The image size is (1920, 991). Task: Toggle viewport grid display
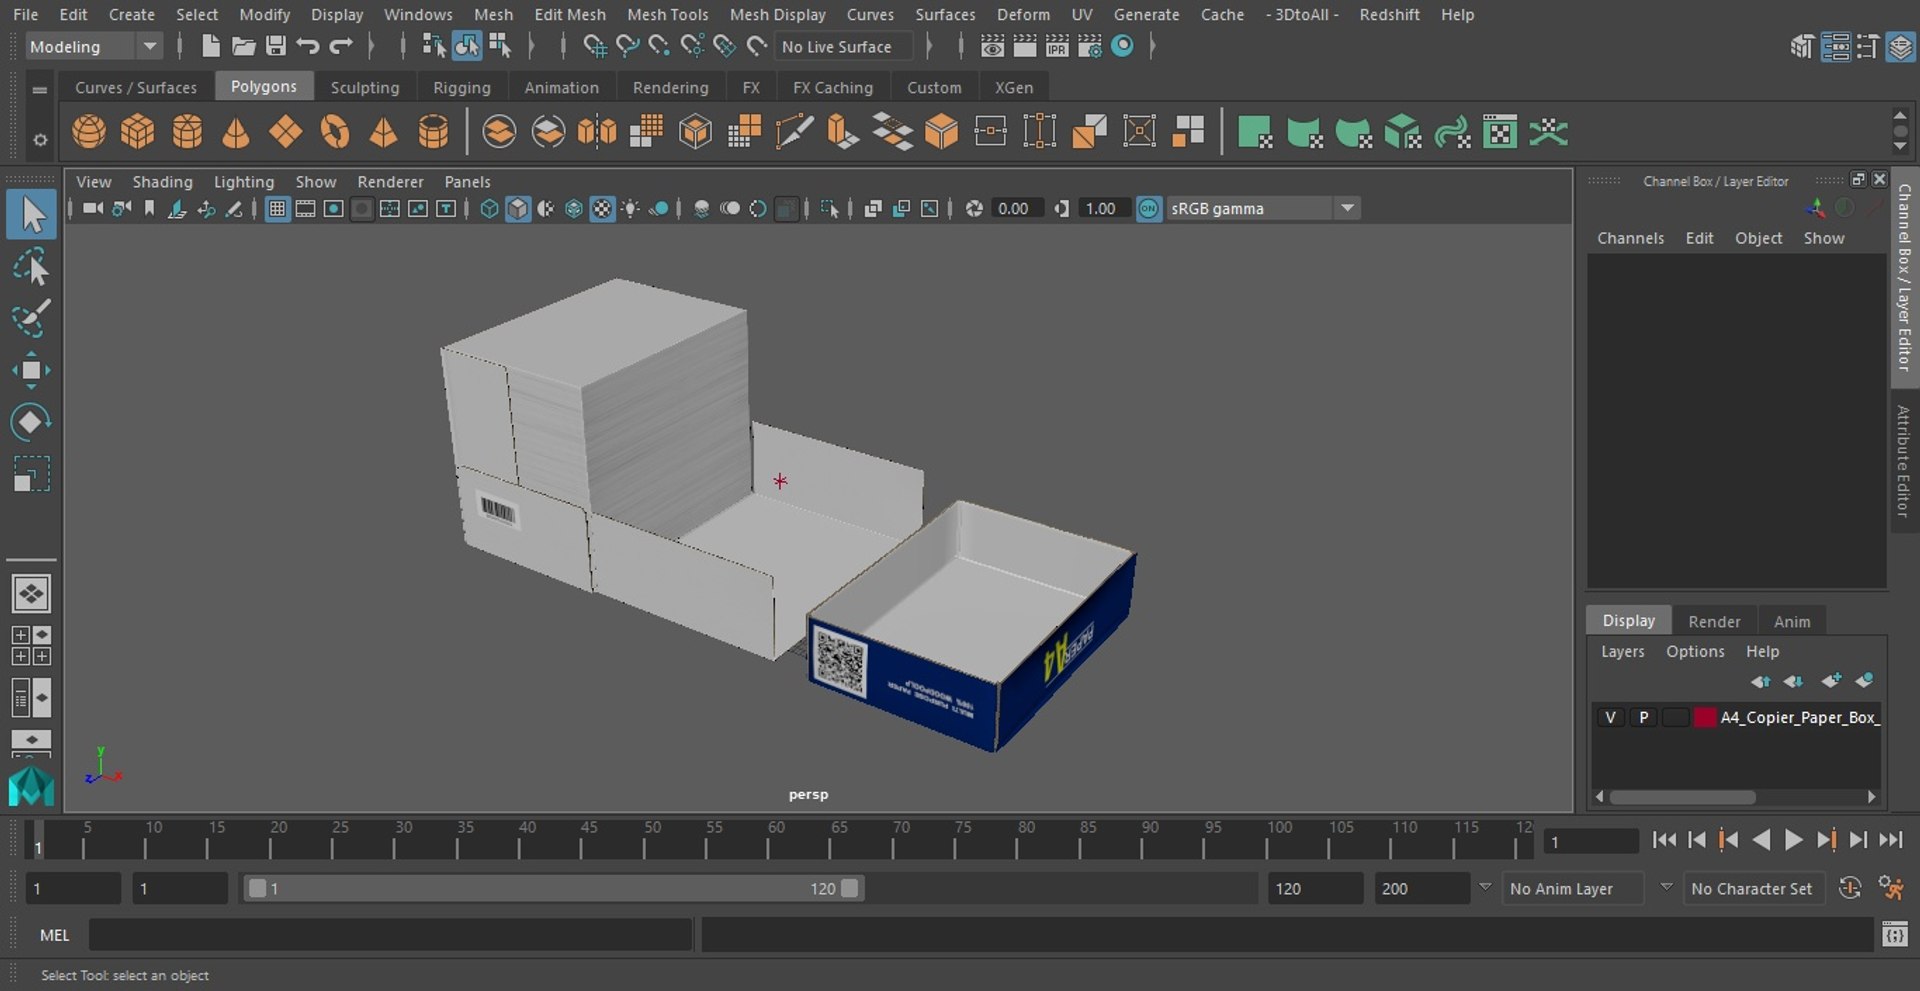[x=277, y=208]
